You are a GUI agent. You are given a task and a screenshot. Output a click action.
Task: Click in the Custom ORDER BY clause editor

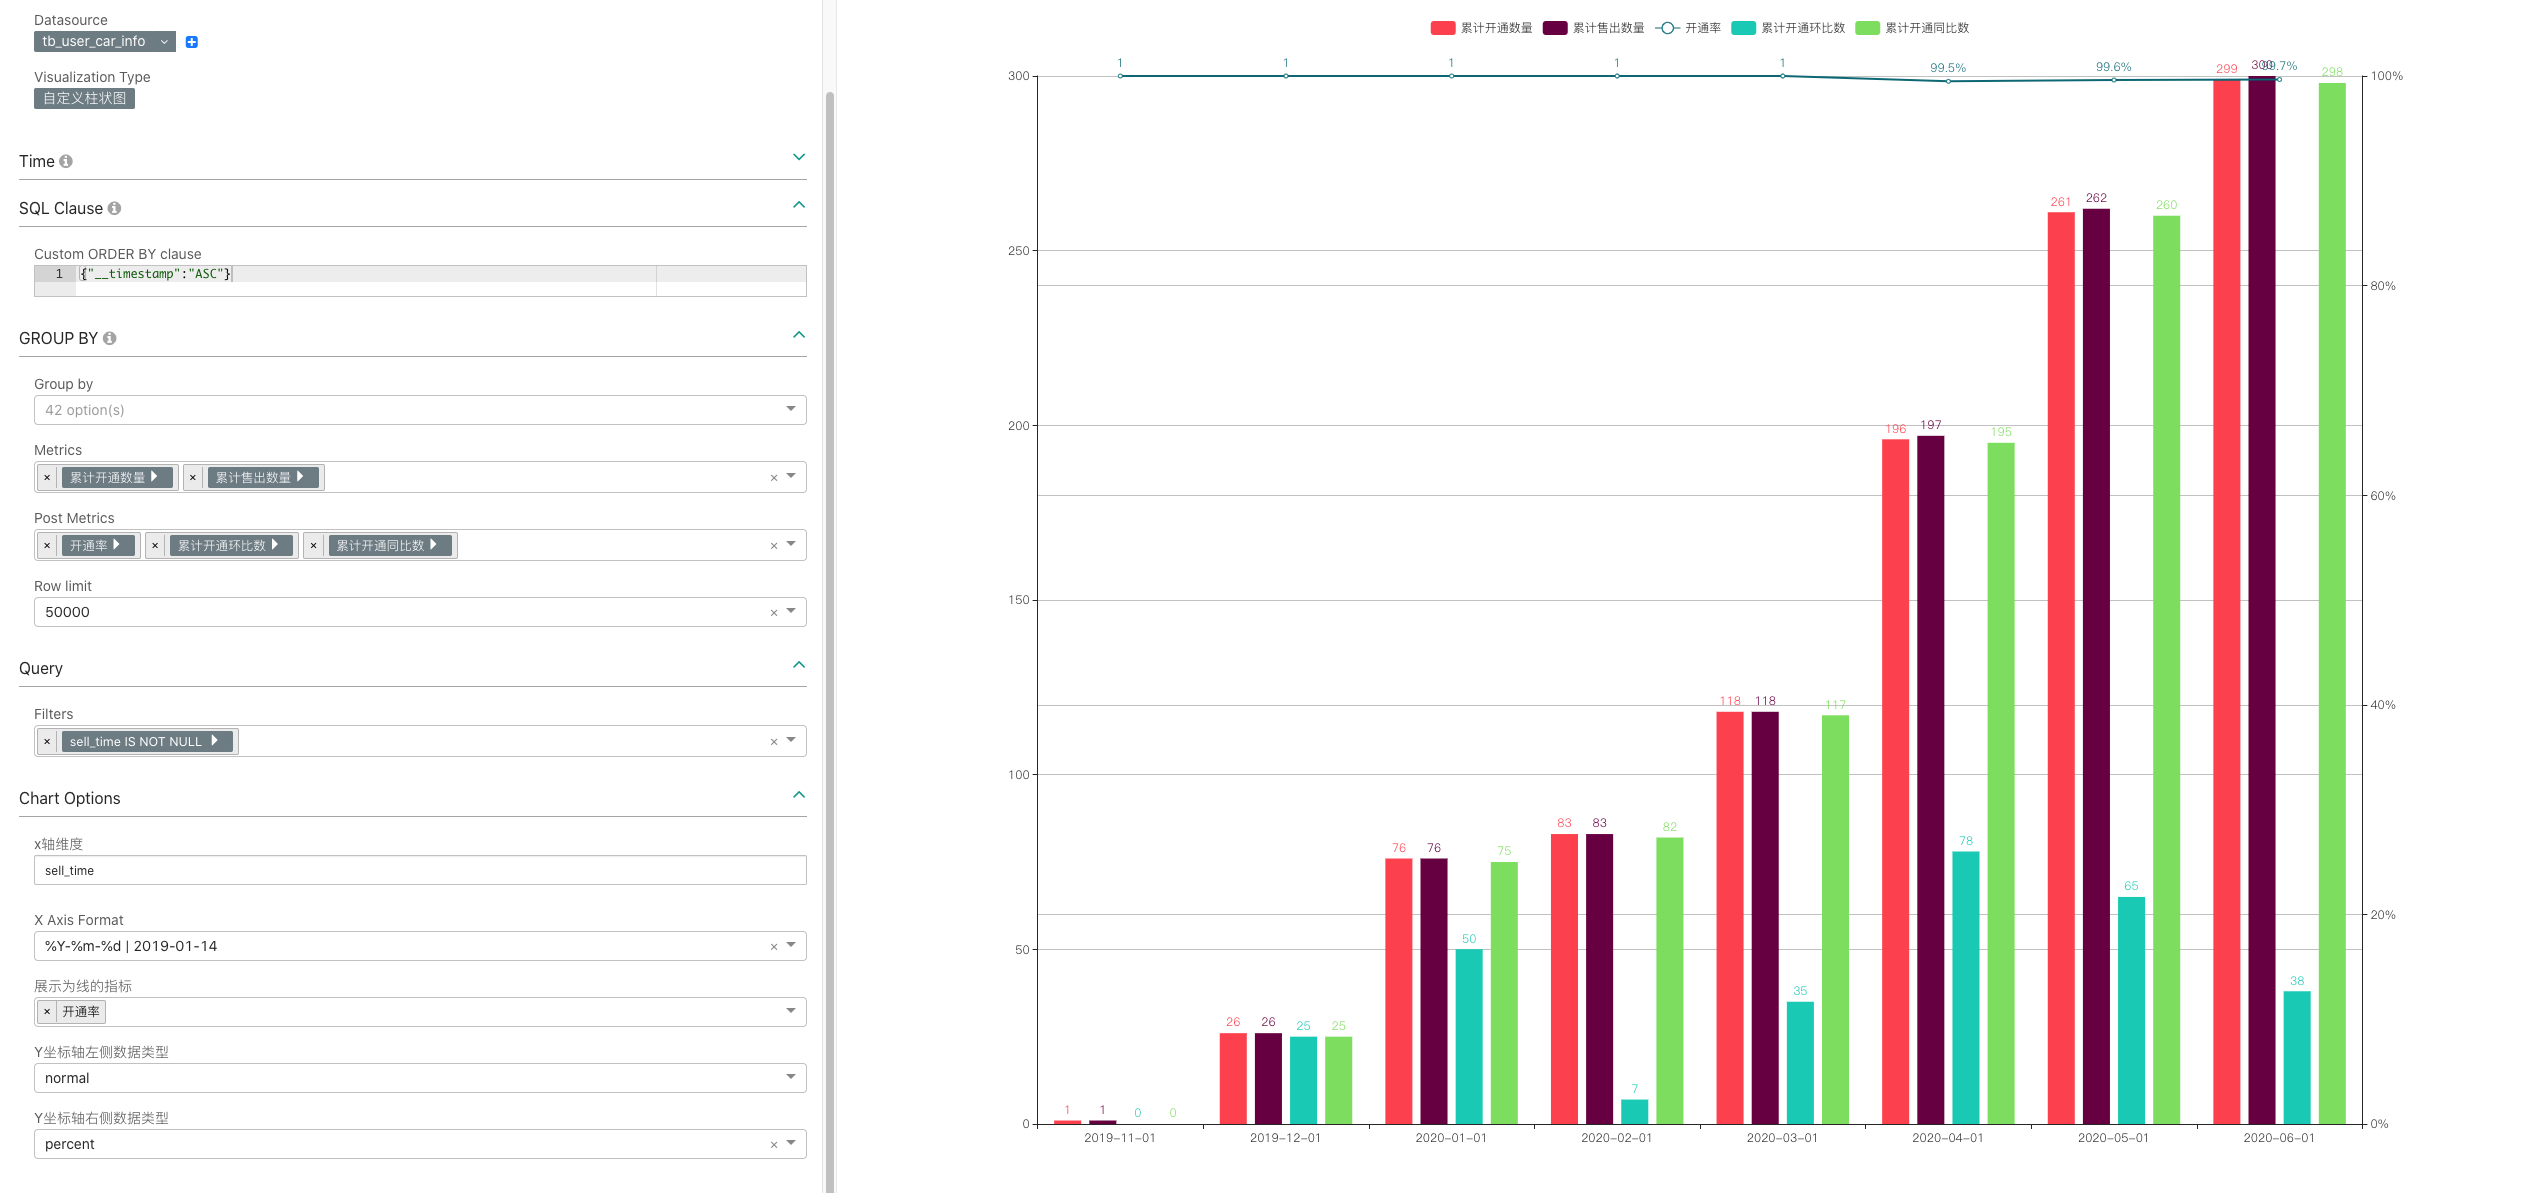pyautogui.click(x=420, y=280)
